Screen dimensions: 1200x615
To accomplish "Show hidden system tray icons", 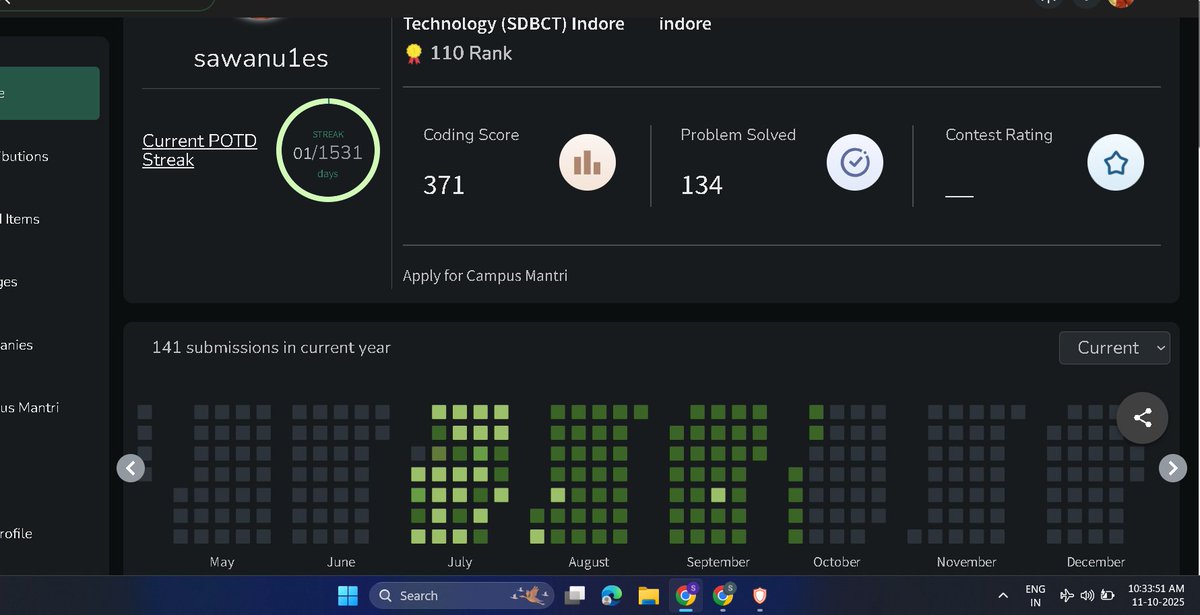I will point(1003,596).
